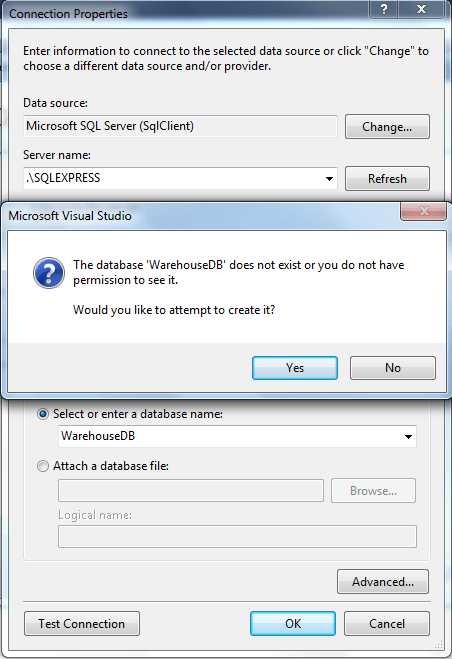Screen dimensions: 452x659
Task: Open the Change data source dialog
Action: coord(387,127)
